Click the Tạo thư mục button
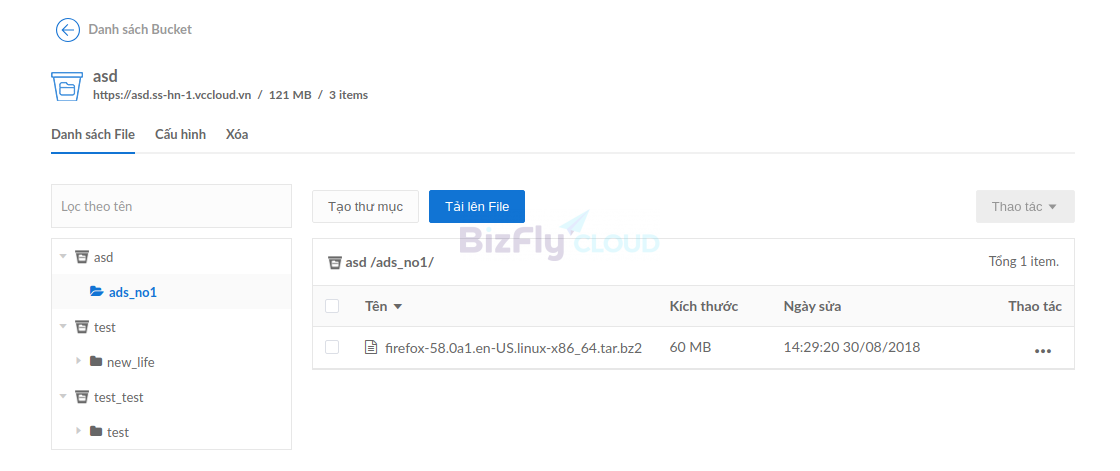Image resolution: width=1120 pixels, height=471 pixels. [365, 207]
